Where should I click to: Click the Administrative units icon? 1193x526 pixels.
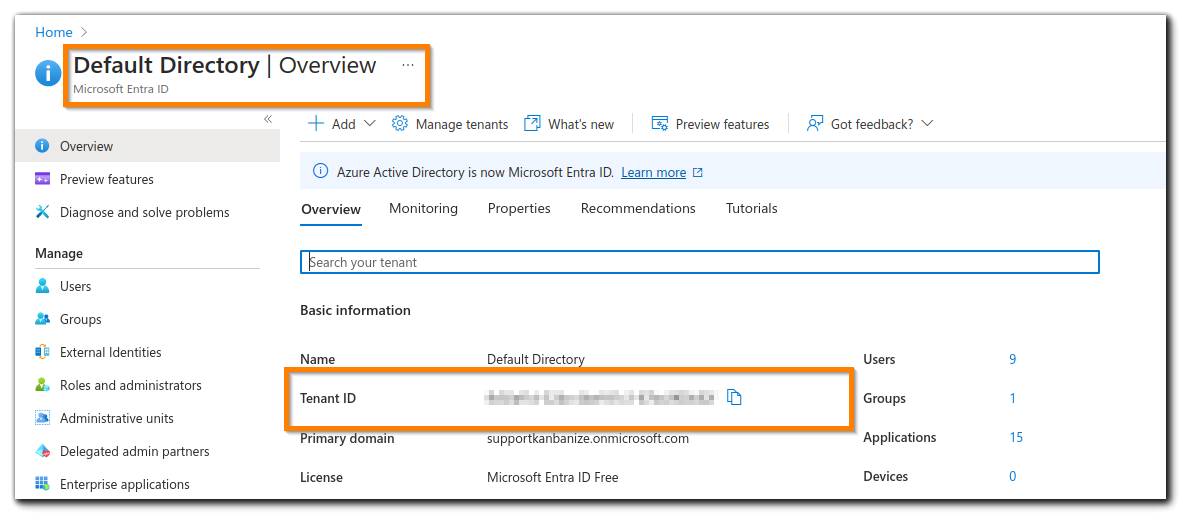click(43, 418)
